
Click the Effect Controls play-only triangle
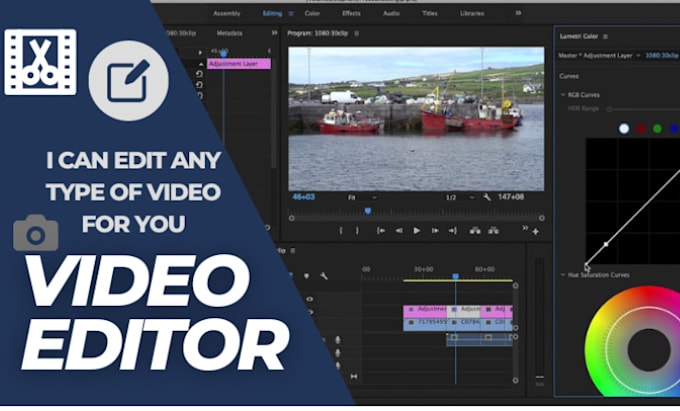200,52
